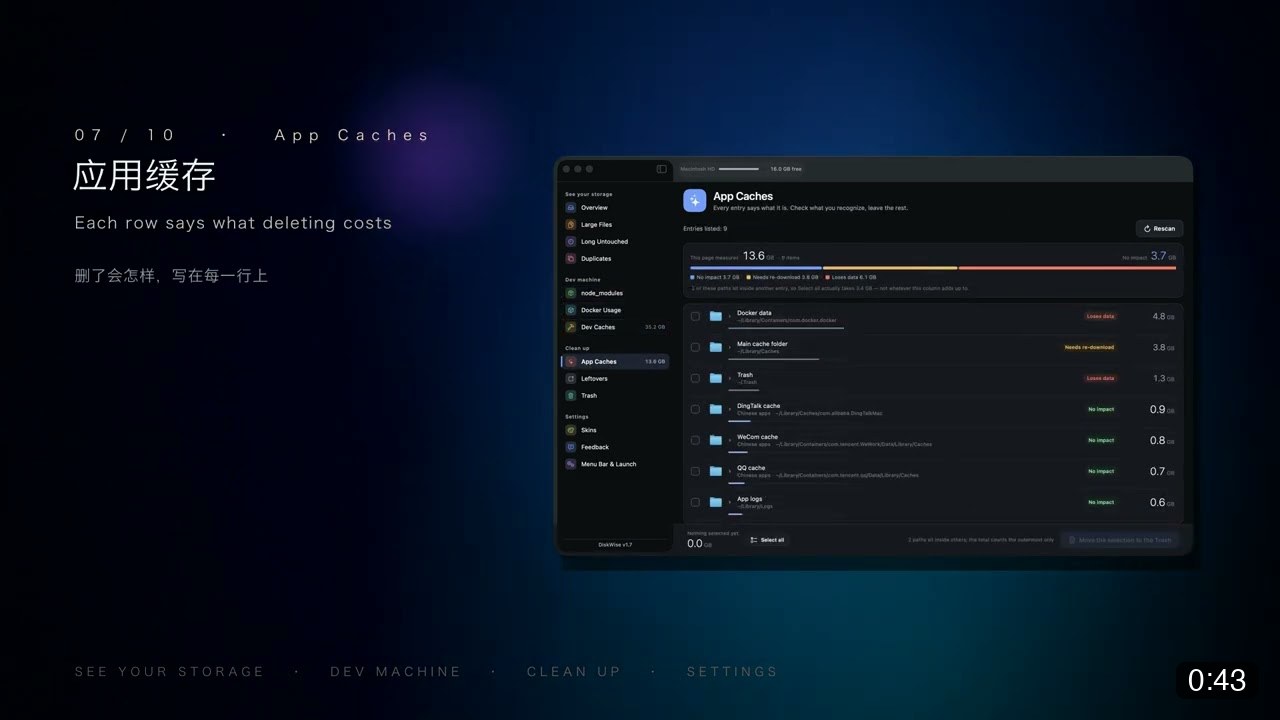This screenshot has width=1280, height=720.
Task: Toggle the sidebar panel icon
Action: point(661,169)
